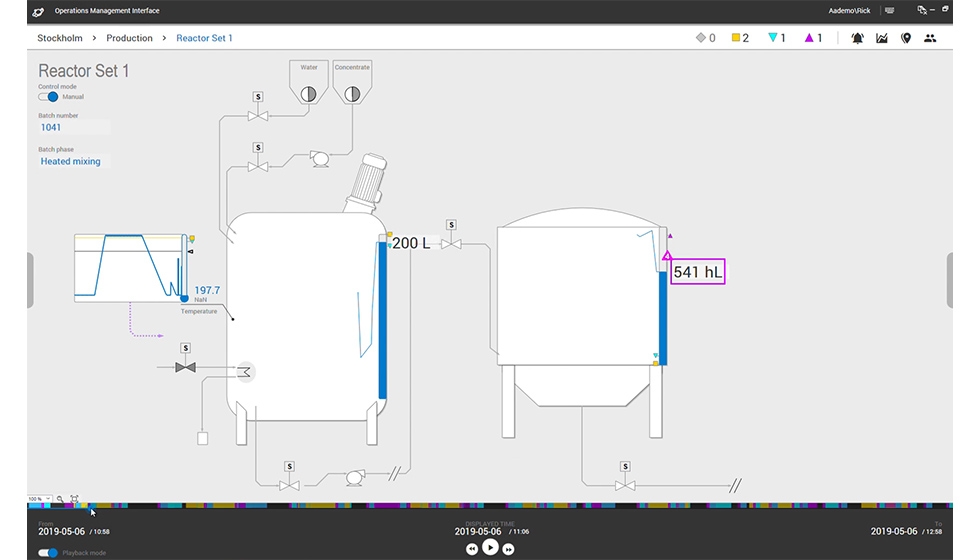
Task: Go to Production breadcrumb level
Action: pos(129,38)
